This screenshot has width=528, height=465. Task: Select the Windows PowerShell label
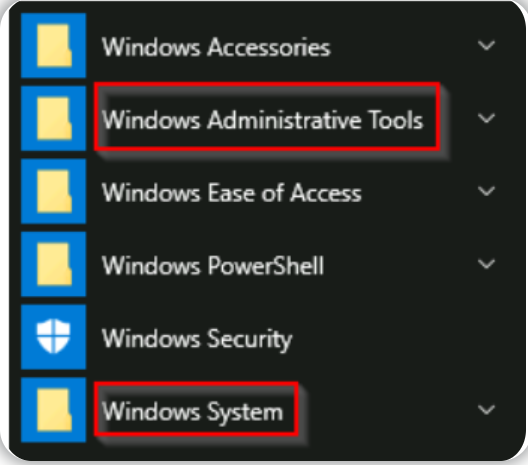click(213, 266)
